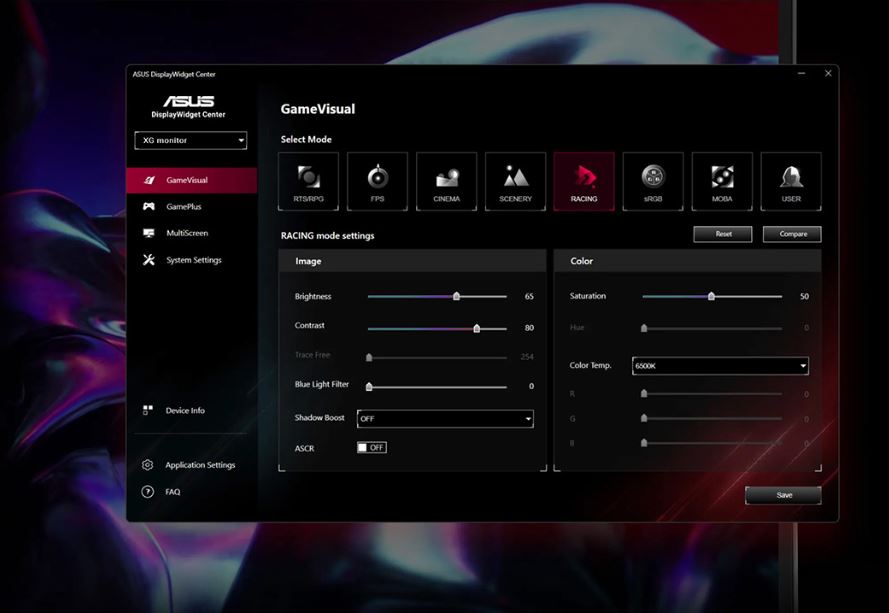
Task: Open the FAQ help item
Action: (x=172, y=492)
